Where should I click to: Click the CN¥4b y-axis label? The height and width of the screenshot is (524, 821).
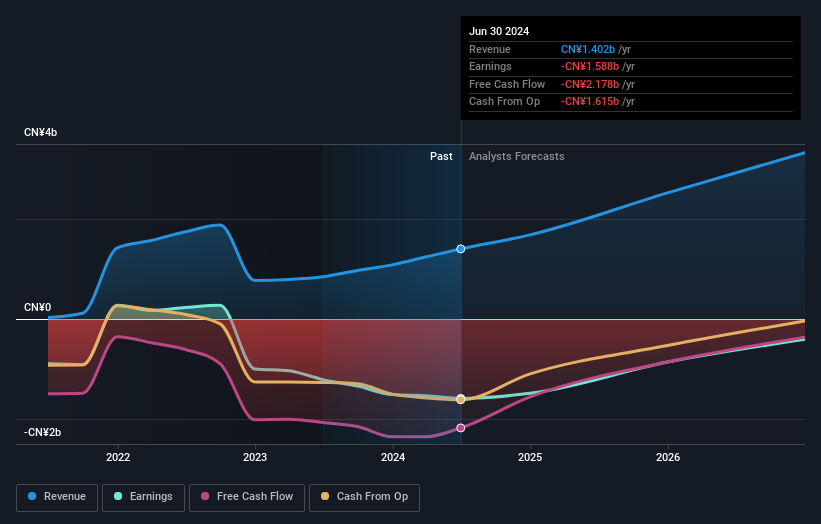40,132
